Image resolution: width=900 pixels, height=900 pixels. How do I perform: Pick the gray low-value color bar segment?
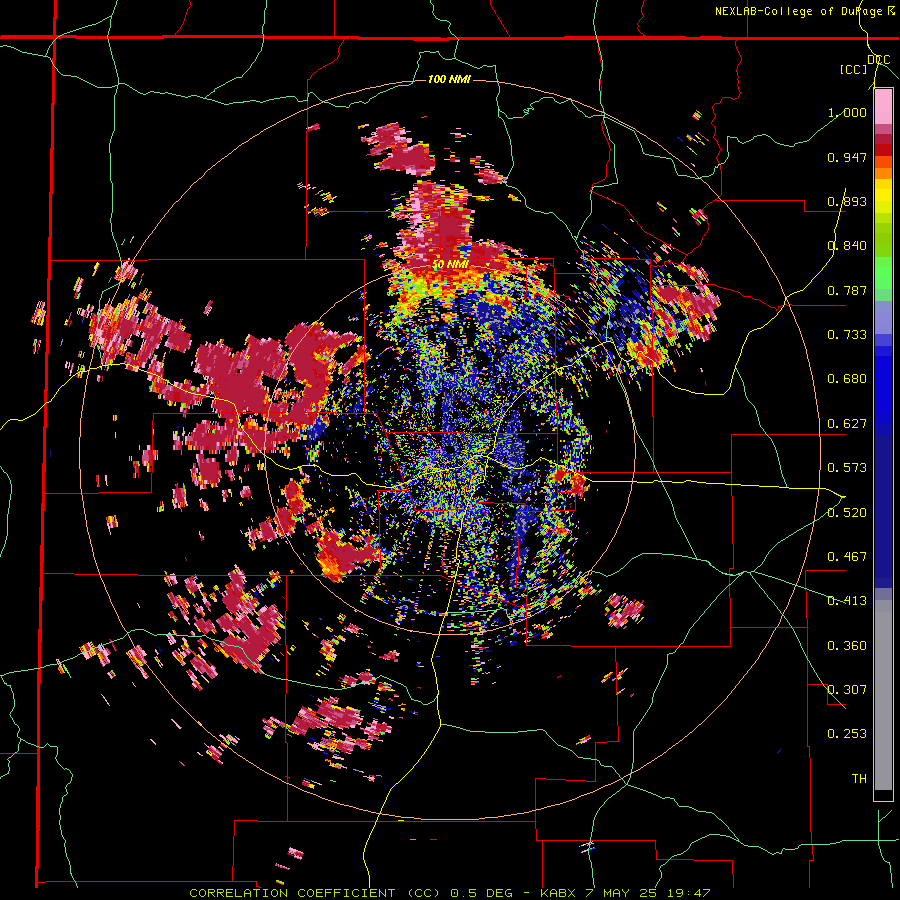tap(883, 695)
